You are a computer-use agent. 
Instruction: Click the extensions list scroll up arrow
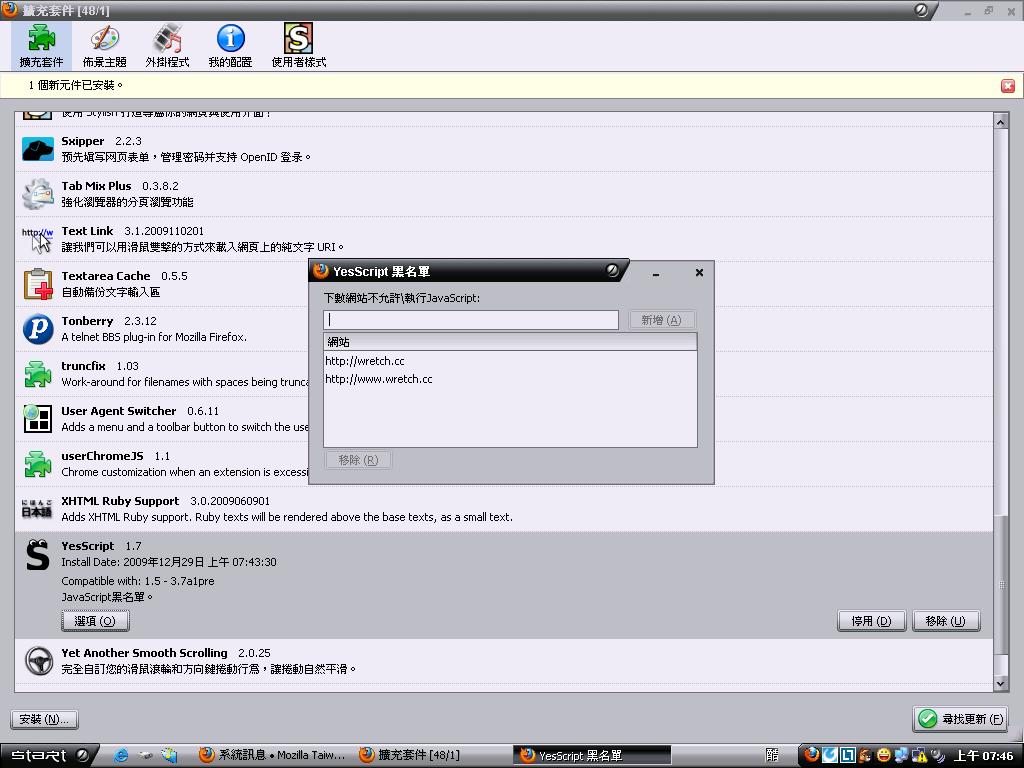point(1001,121)
